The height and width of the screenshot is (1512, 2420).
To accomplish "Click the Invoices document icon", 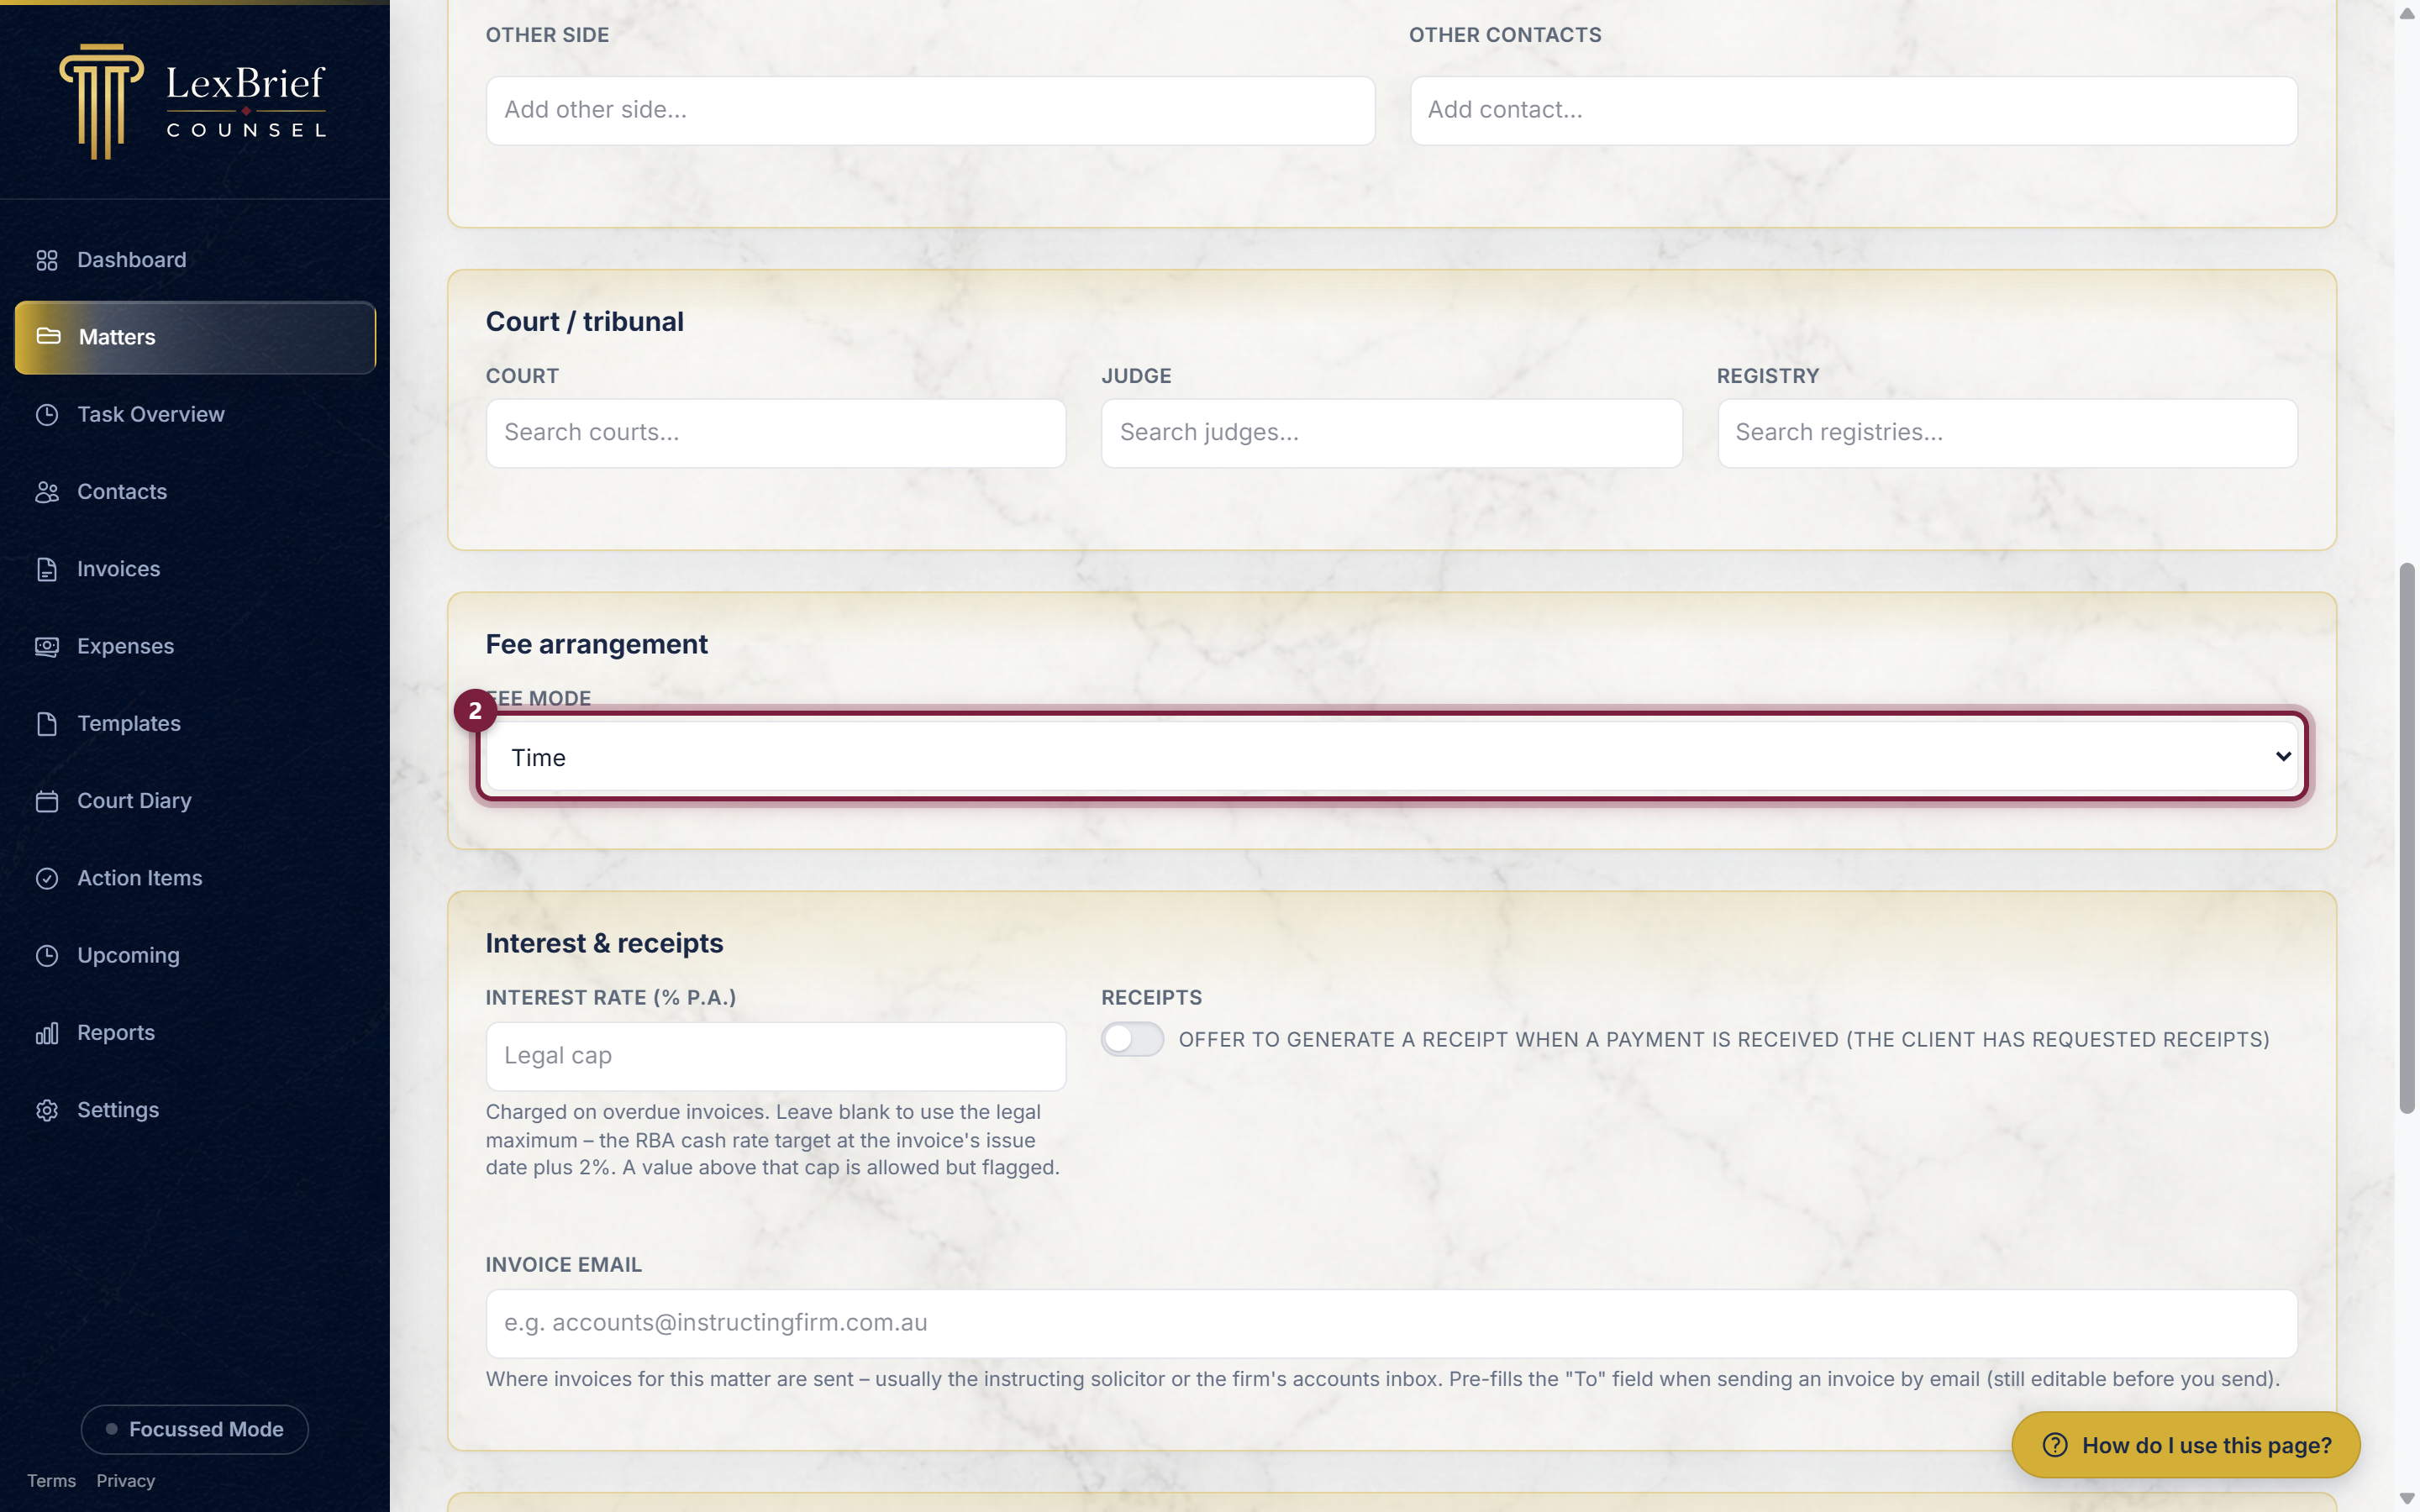I will [x=47, y=569].
